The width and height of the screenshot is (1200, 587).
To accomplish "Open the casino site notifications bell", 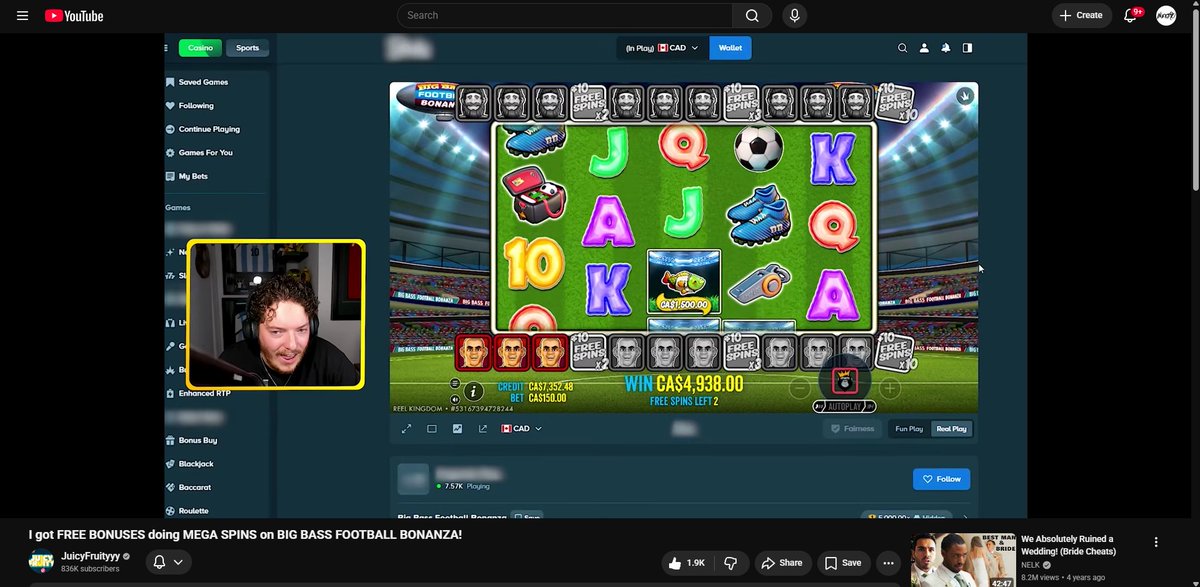I will (x=945, y=47).
